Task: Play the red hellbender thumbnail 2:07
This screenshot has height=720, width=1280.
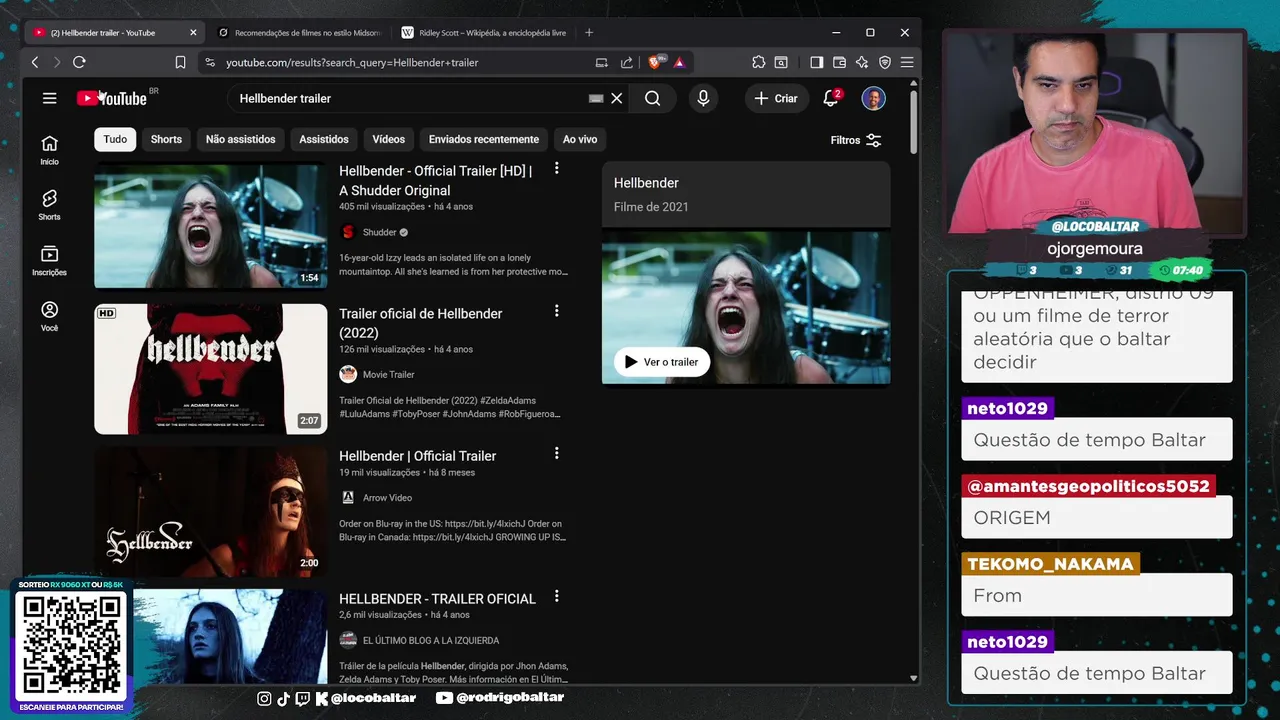Action: pos(210,369)
